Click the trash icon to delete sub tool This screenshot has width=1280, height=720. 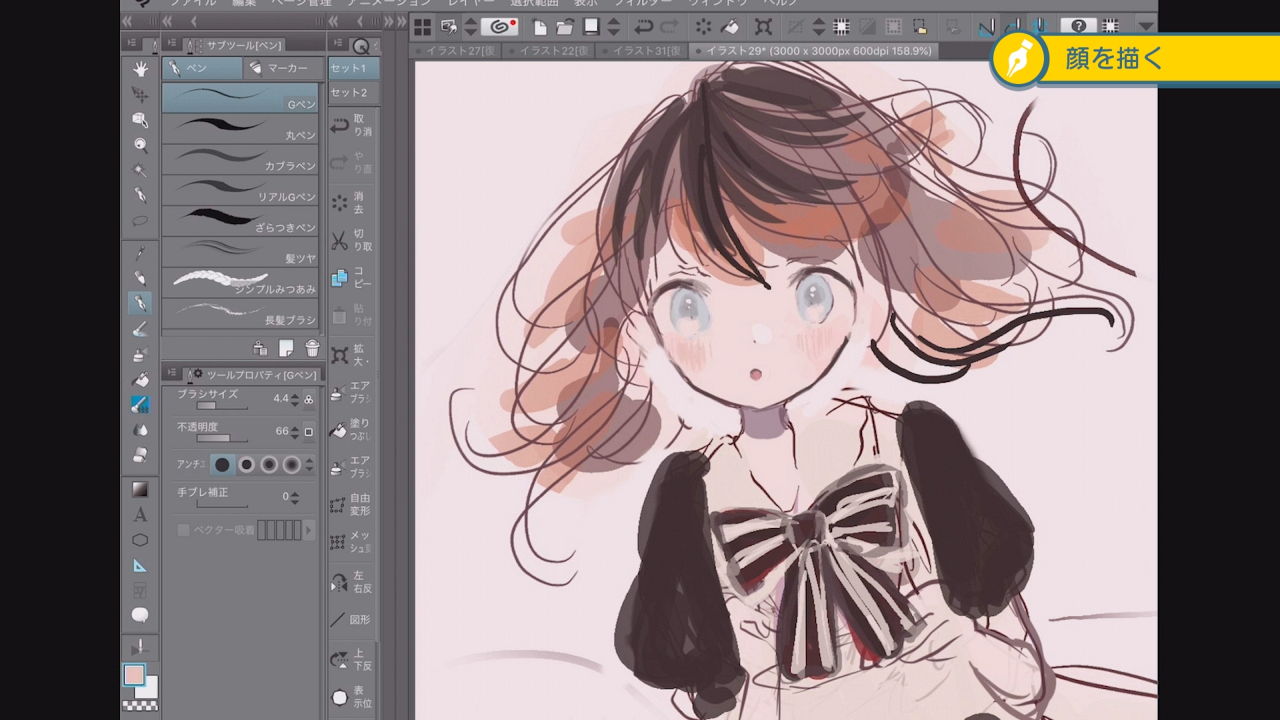click(312, 348)
